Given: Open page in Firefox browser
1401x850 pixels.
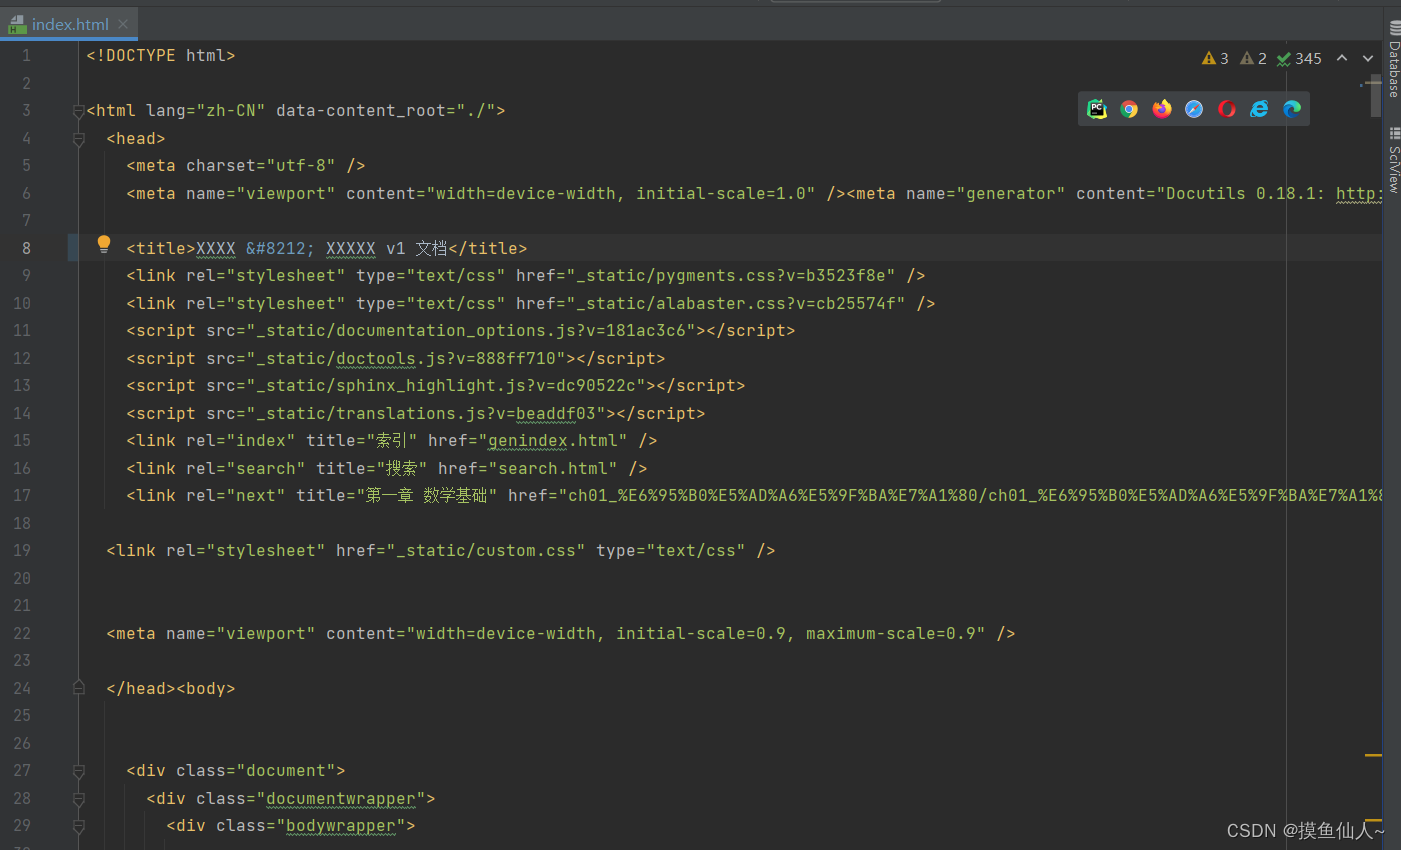Looking at the screenshot, I should [x=1162, y=109].
